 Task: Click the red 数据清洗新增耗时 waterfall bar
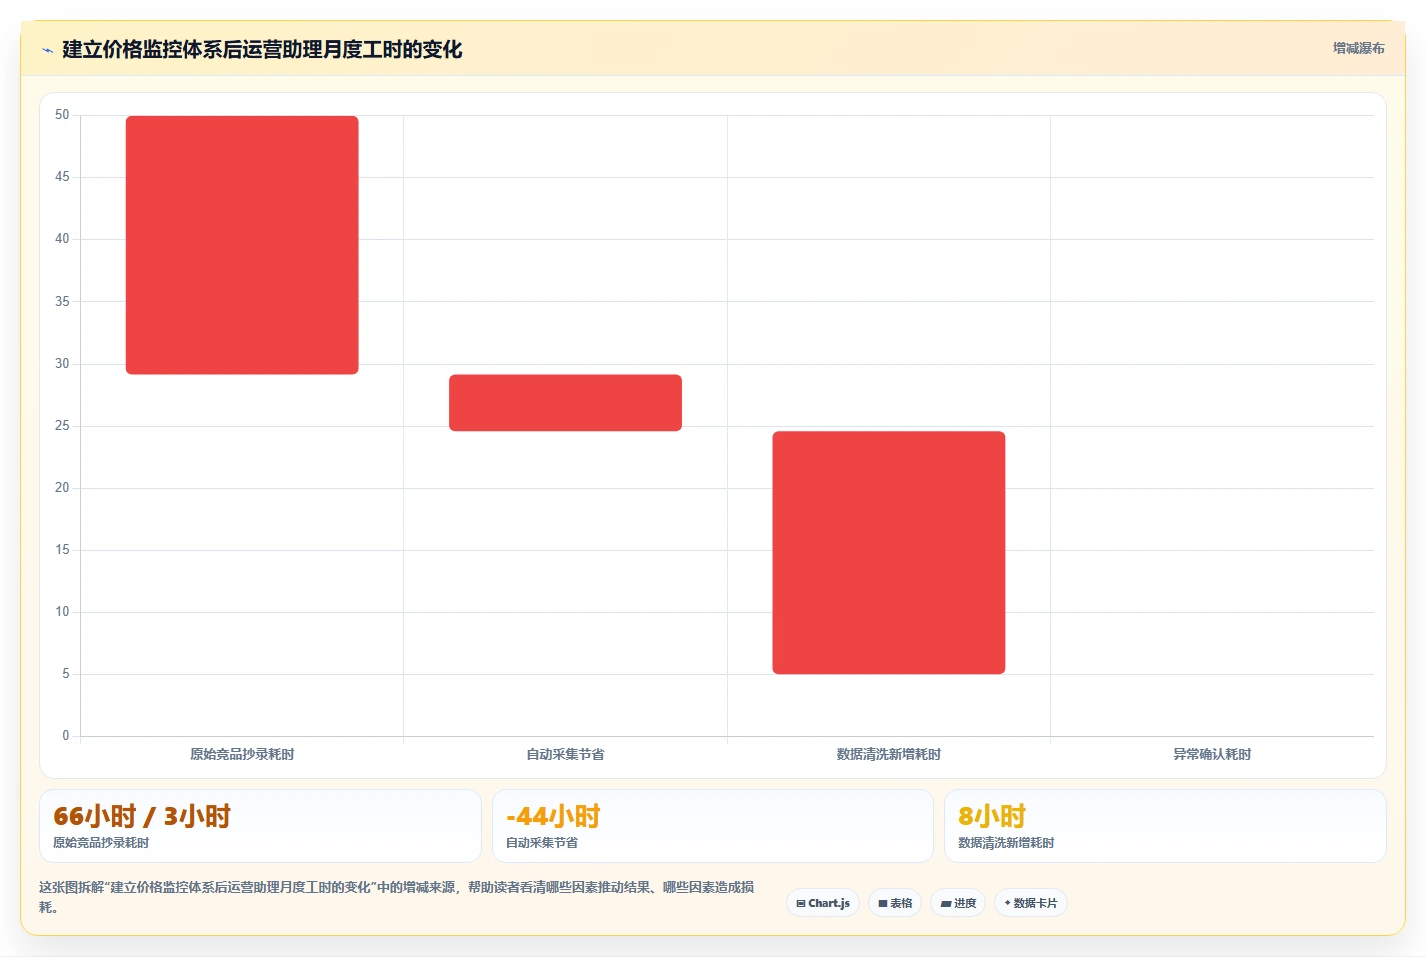(889, 553)
